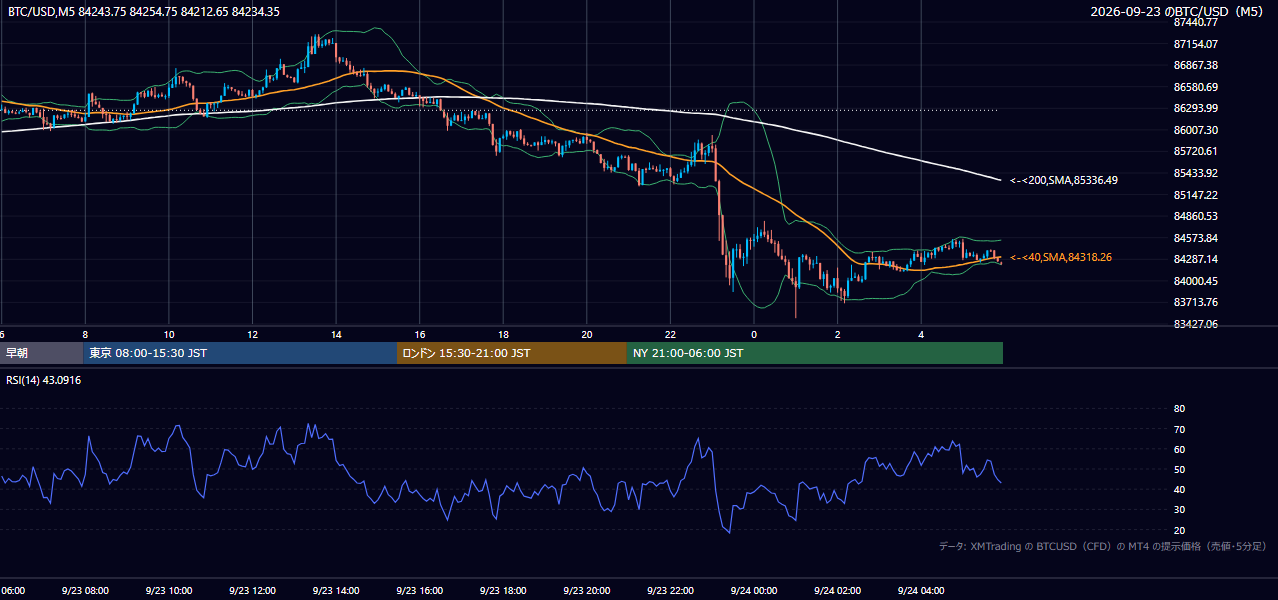This screenshot has width=1278, height=600.
Task: Select the NY 21:00-06:00 JST session bar
Action: pos(815,353)
